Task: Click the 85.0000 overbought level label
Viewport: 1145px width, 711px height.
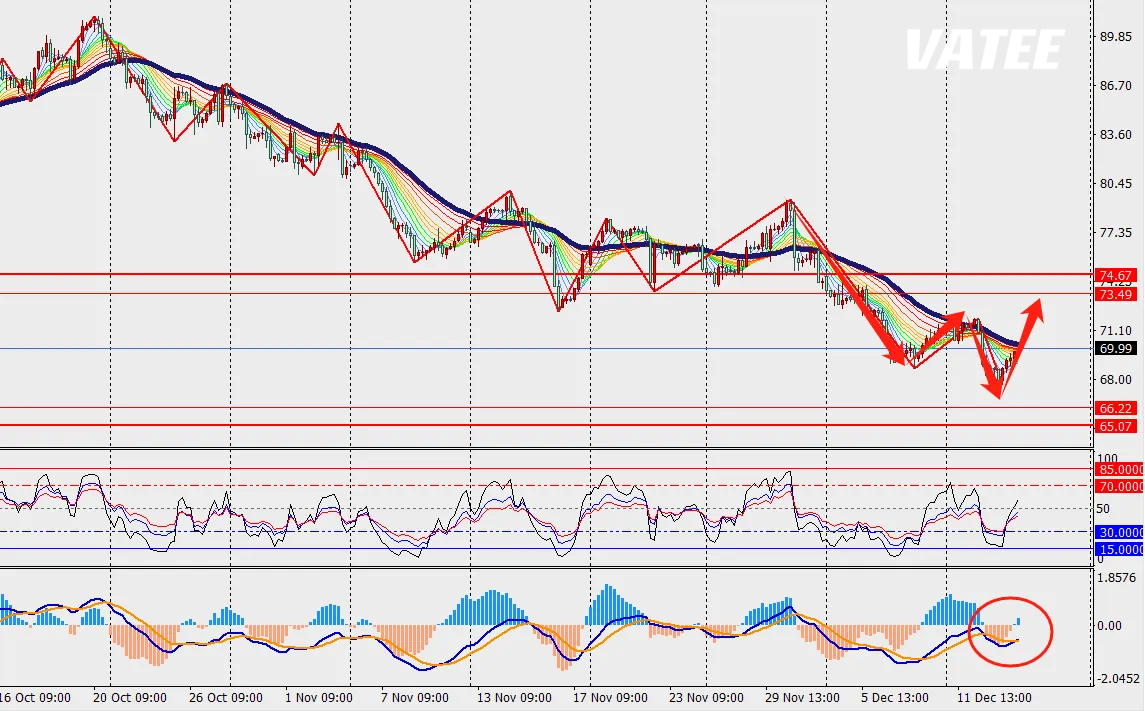Action: tap(1120, 469)
